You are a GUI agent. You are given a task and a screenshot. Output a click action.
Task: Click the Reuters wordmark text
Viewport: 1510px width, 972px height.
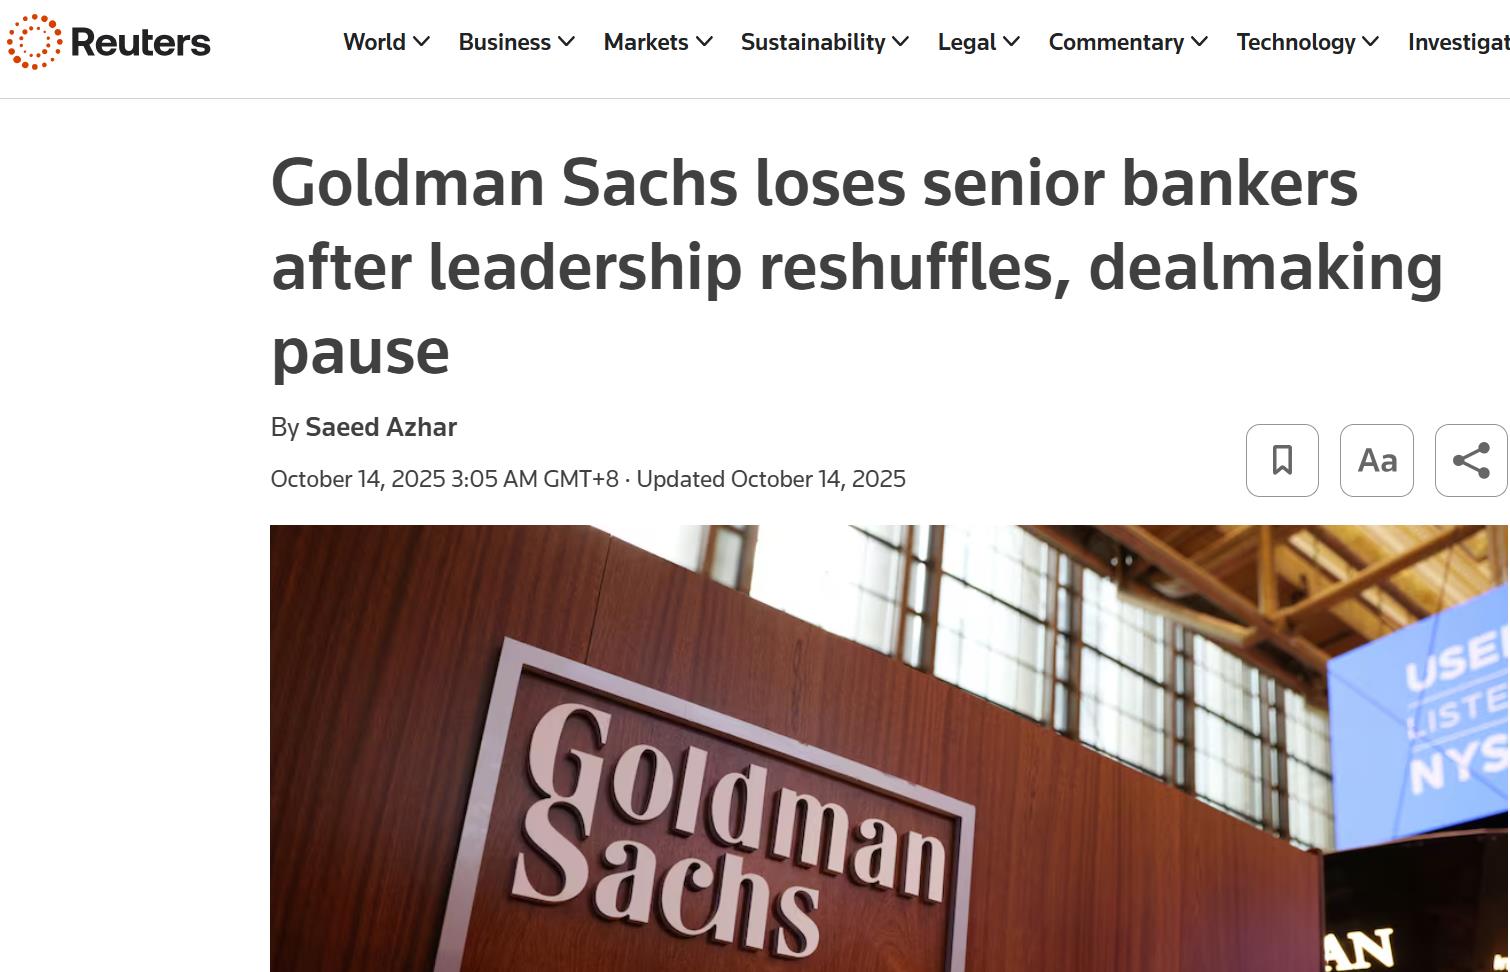click(140, 42)
